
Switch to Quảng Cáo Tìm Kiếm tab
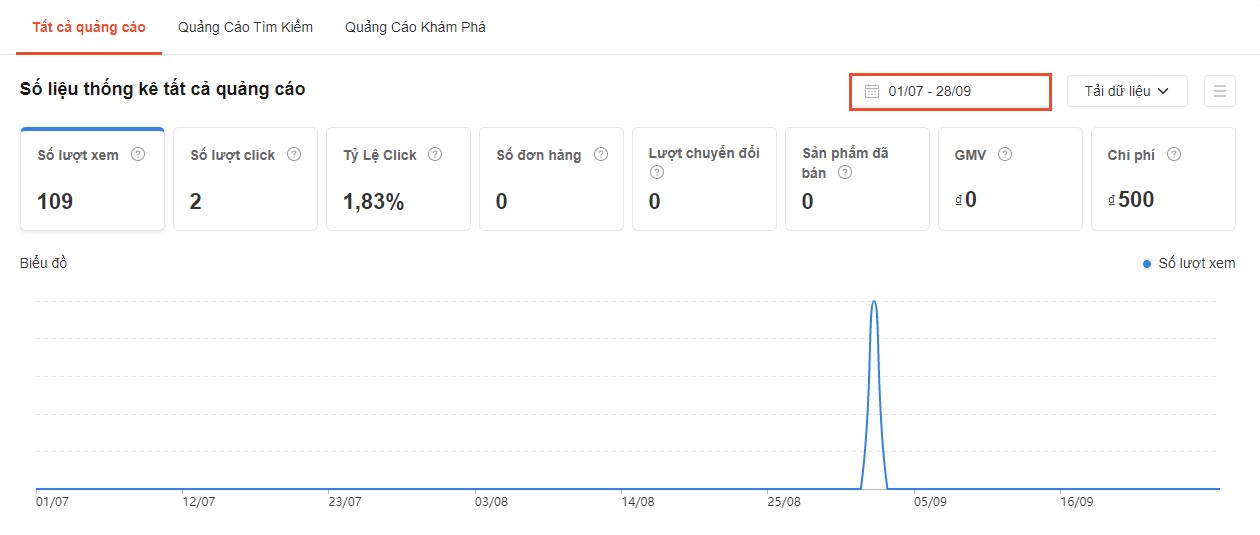click(x=245, y=27)
